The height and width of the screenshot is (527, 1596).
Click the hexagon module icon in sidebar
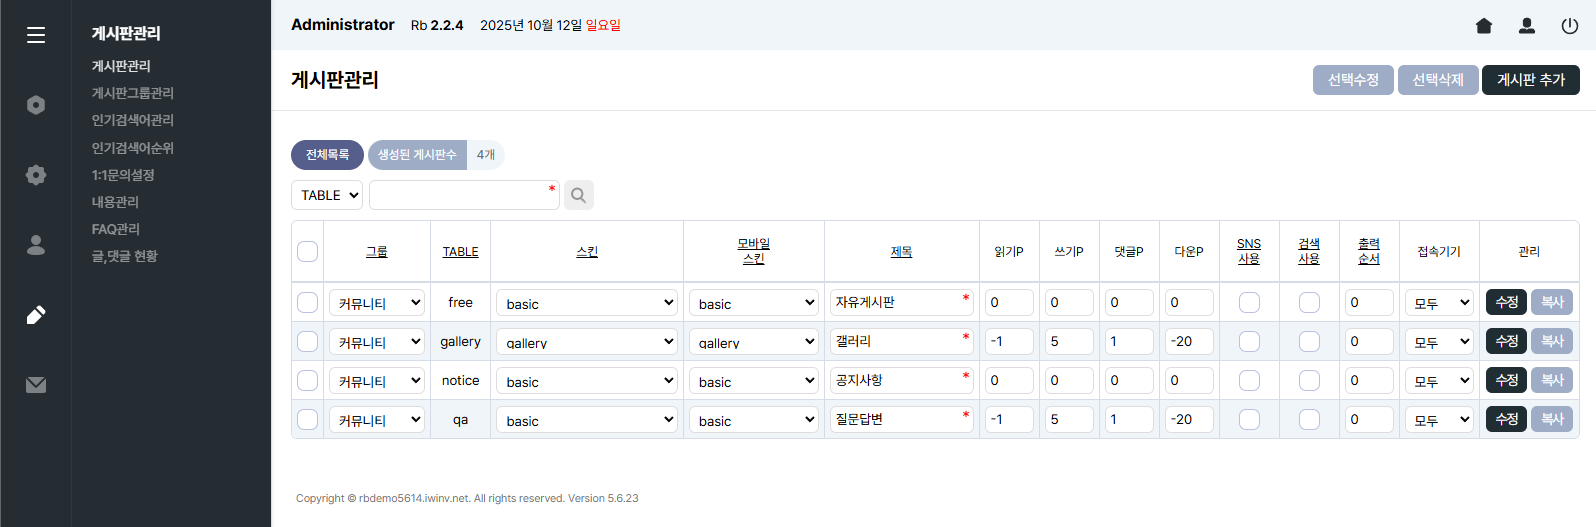[x=36, y=105]
